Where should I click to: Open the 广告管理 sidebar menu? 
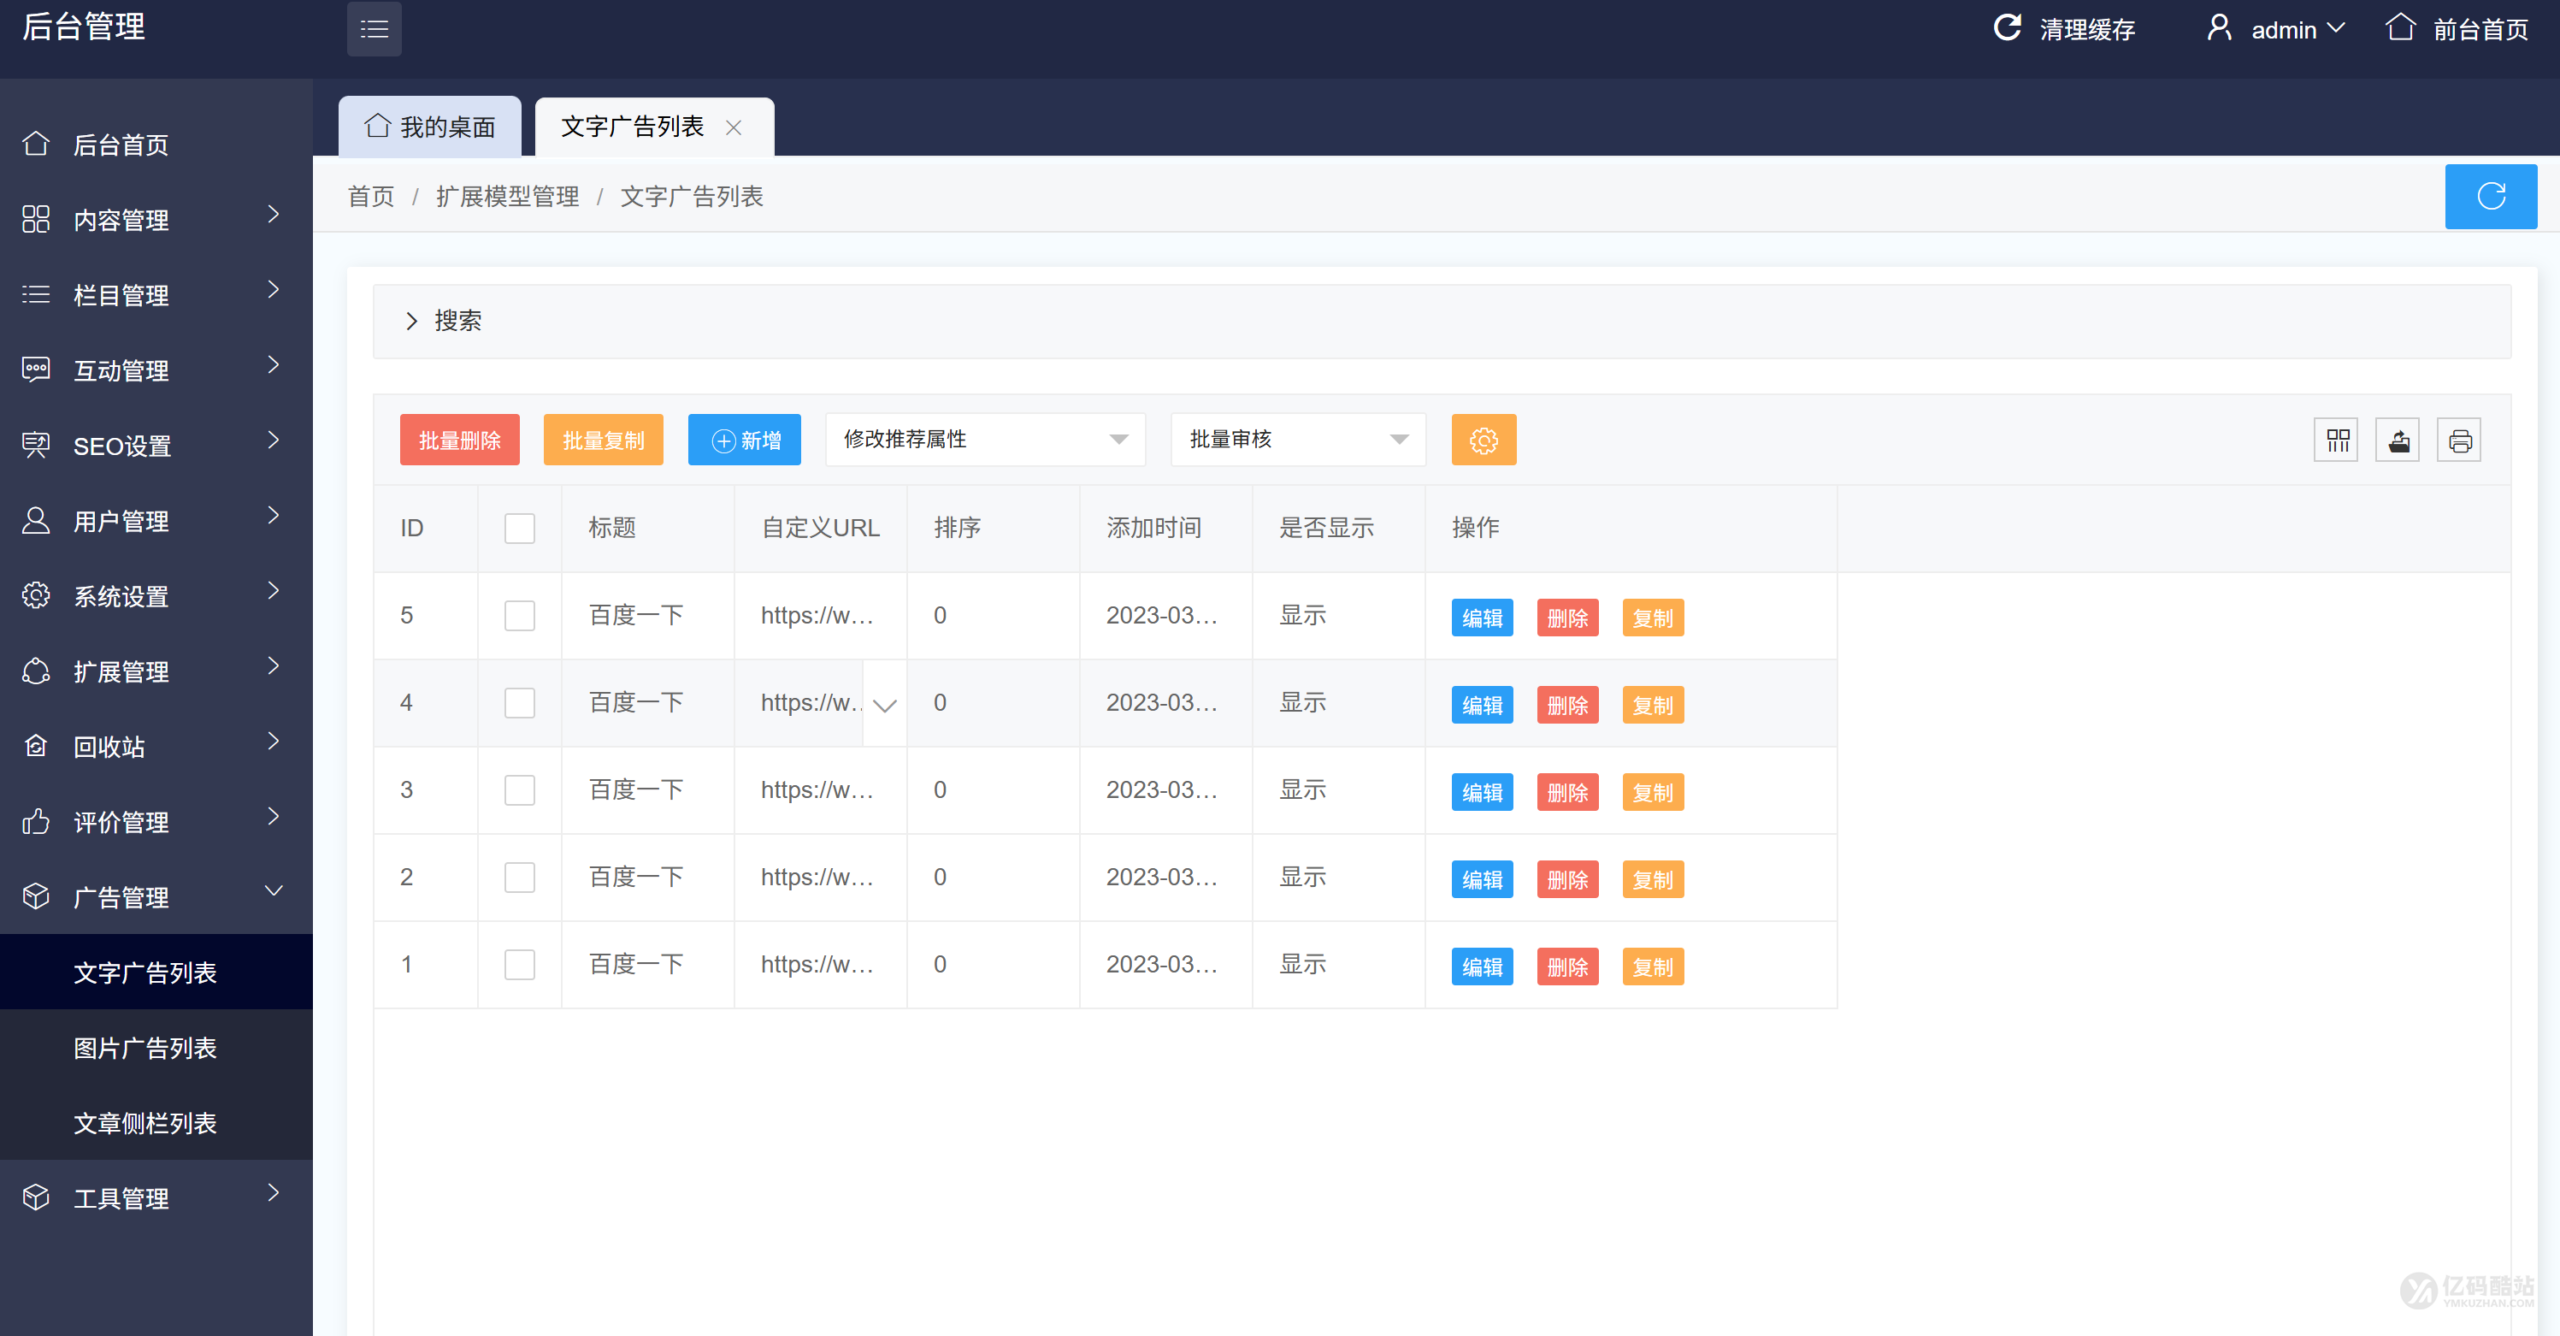pyautogui.click(x=121, y=897)
